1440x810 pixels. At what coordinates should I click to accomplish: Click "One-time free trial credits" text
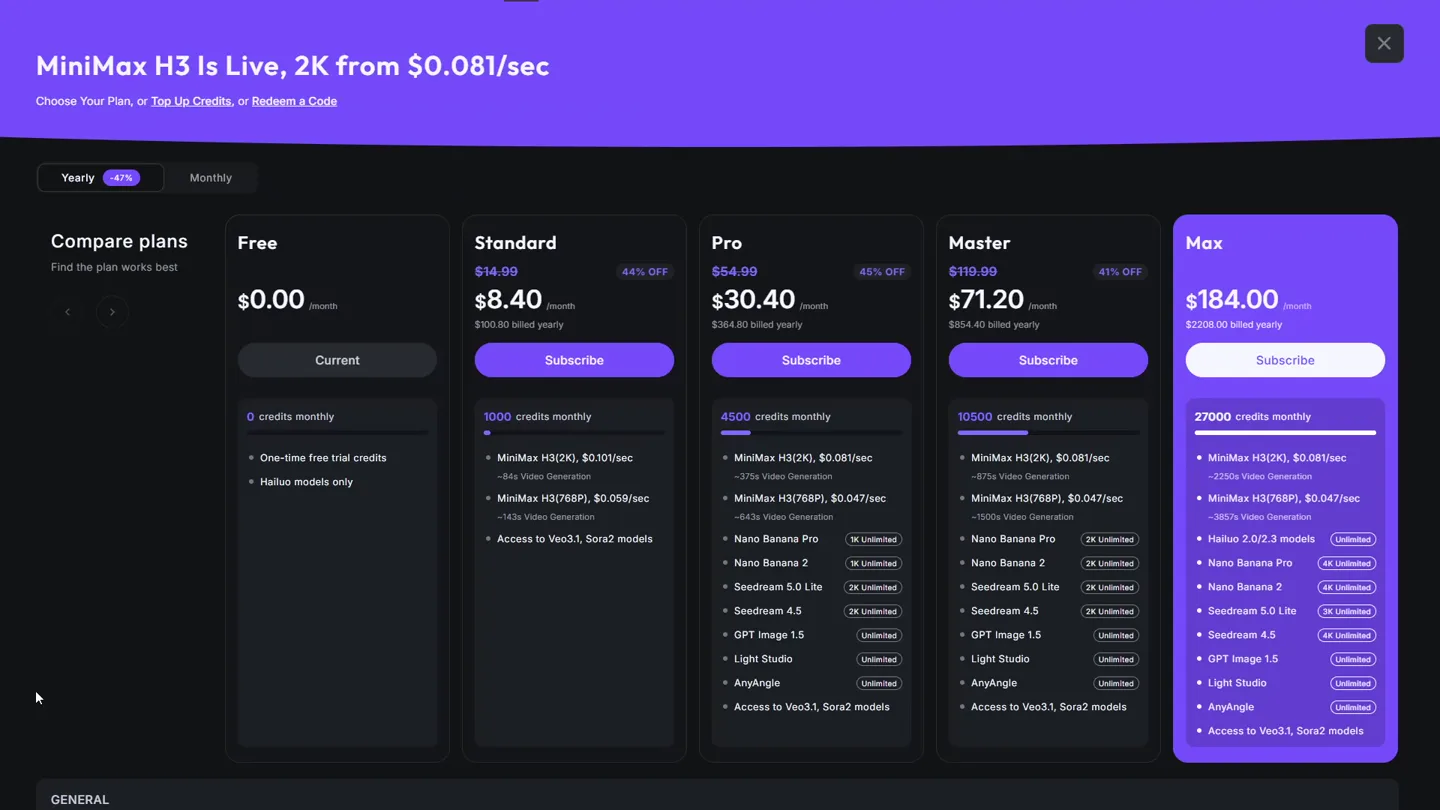[323, 458]
